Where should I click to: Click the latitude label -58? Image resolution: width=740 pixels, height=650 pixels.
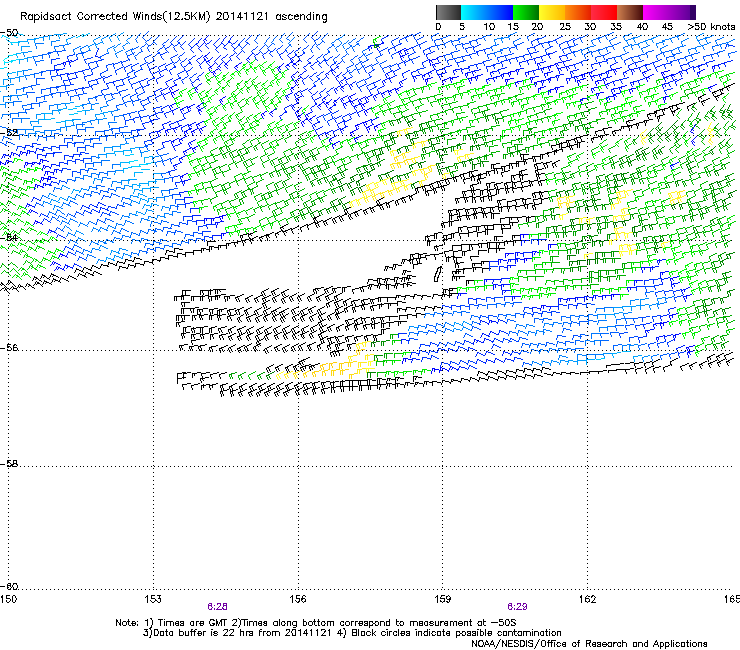pos(9,464)
